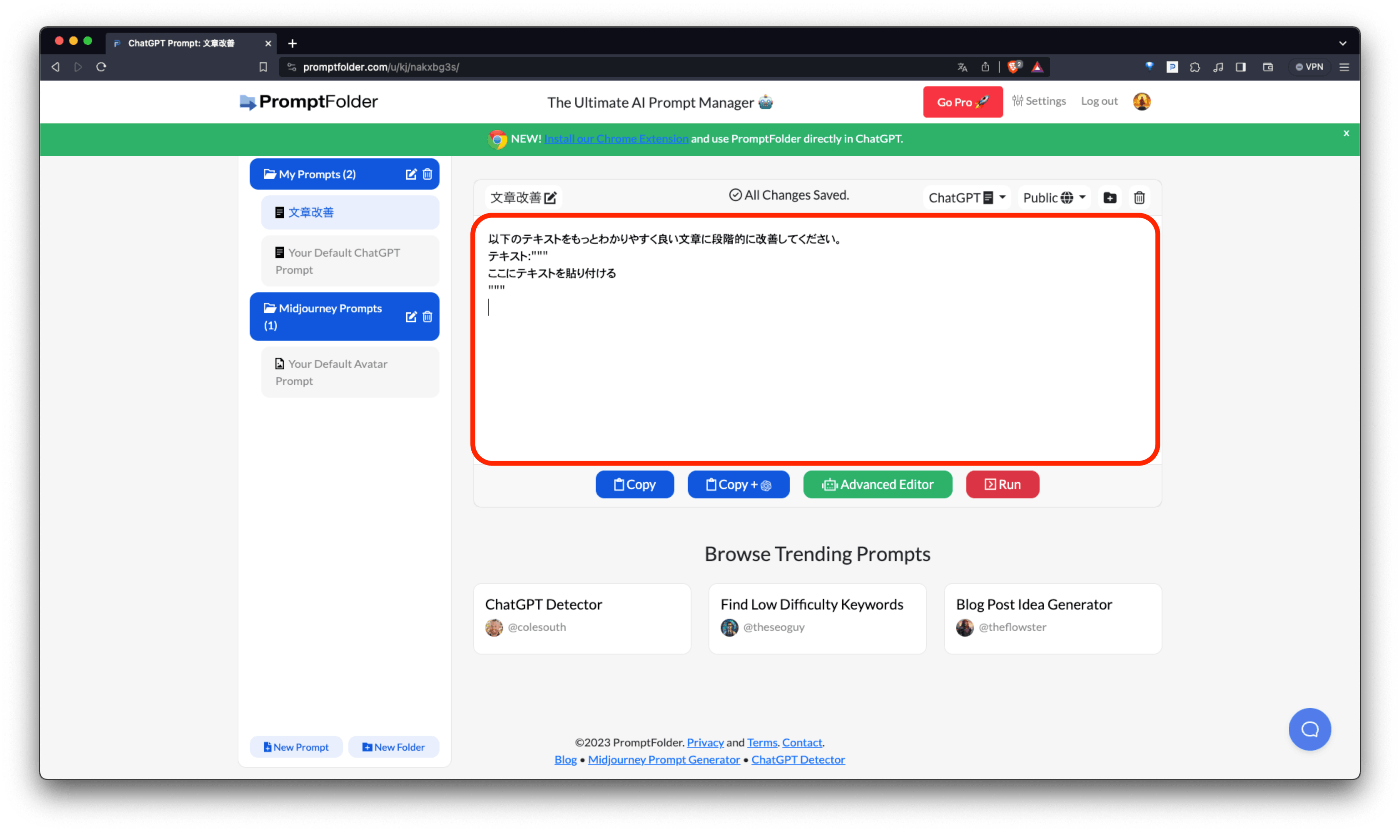The width and height of the screenshot is (1400, 832).
Task: Click the Browse Trending Prompts heading
Action: tap(817, 554)
